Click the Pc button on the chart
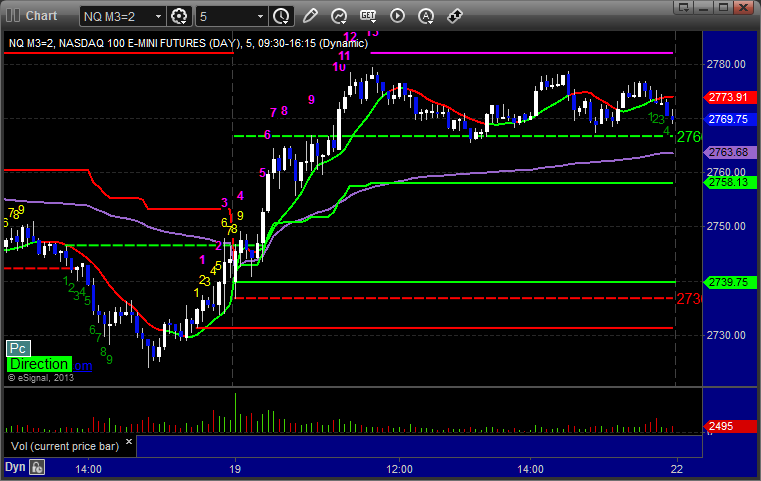The image size is (761, 481). click(x=18, y=348)
